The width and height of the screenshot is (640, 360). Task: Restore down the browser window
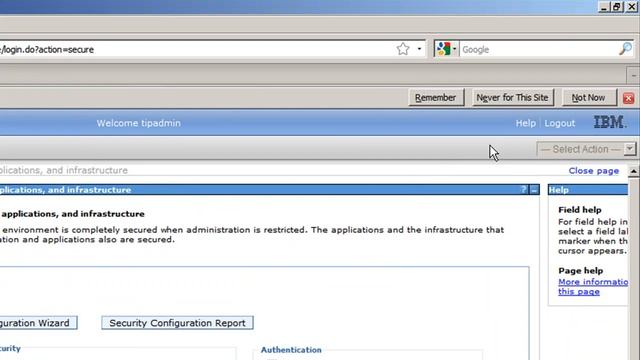pos(617,7)
